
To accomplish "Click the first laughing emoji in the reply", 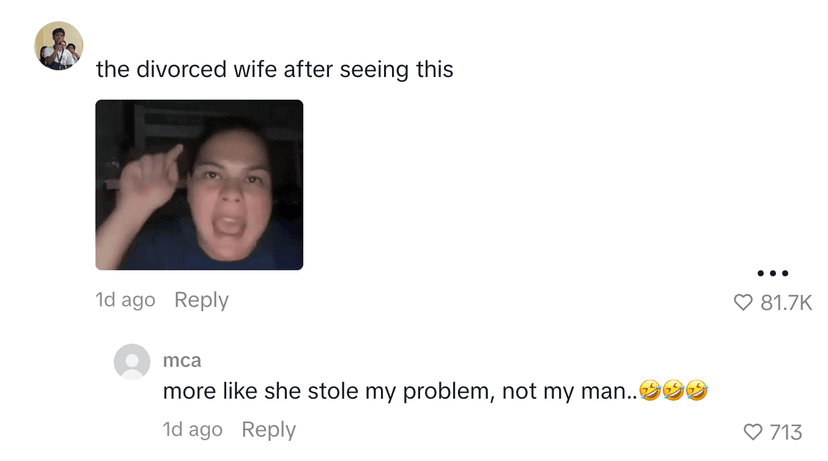I will [x=650, y=391].
